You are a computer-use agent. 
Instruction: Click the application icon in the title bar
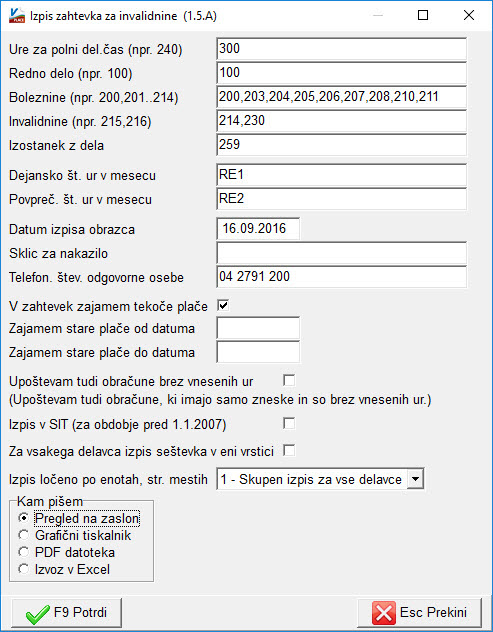click(x=17, y=16)
